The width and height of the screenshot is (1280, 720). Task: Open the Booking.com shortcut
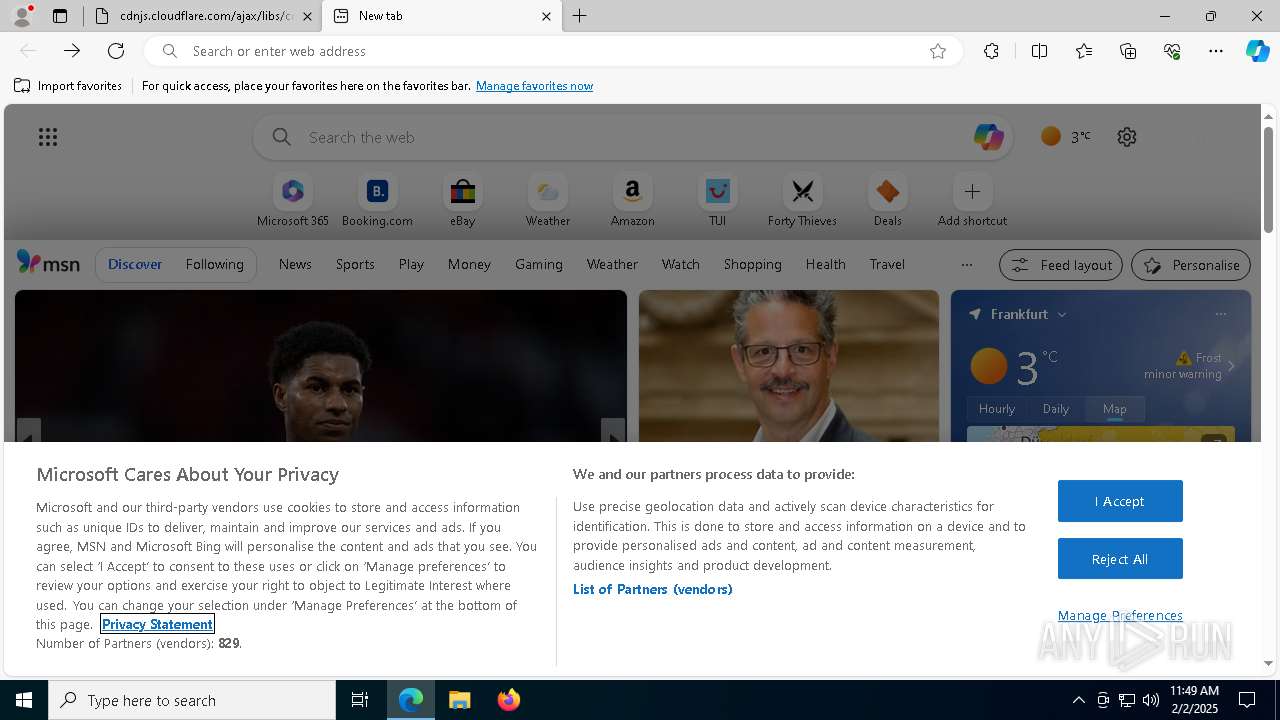click(377, 200)
